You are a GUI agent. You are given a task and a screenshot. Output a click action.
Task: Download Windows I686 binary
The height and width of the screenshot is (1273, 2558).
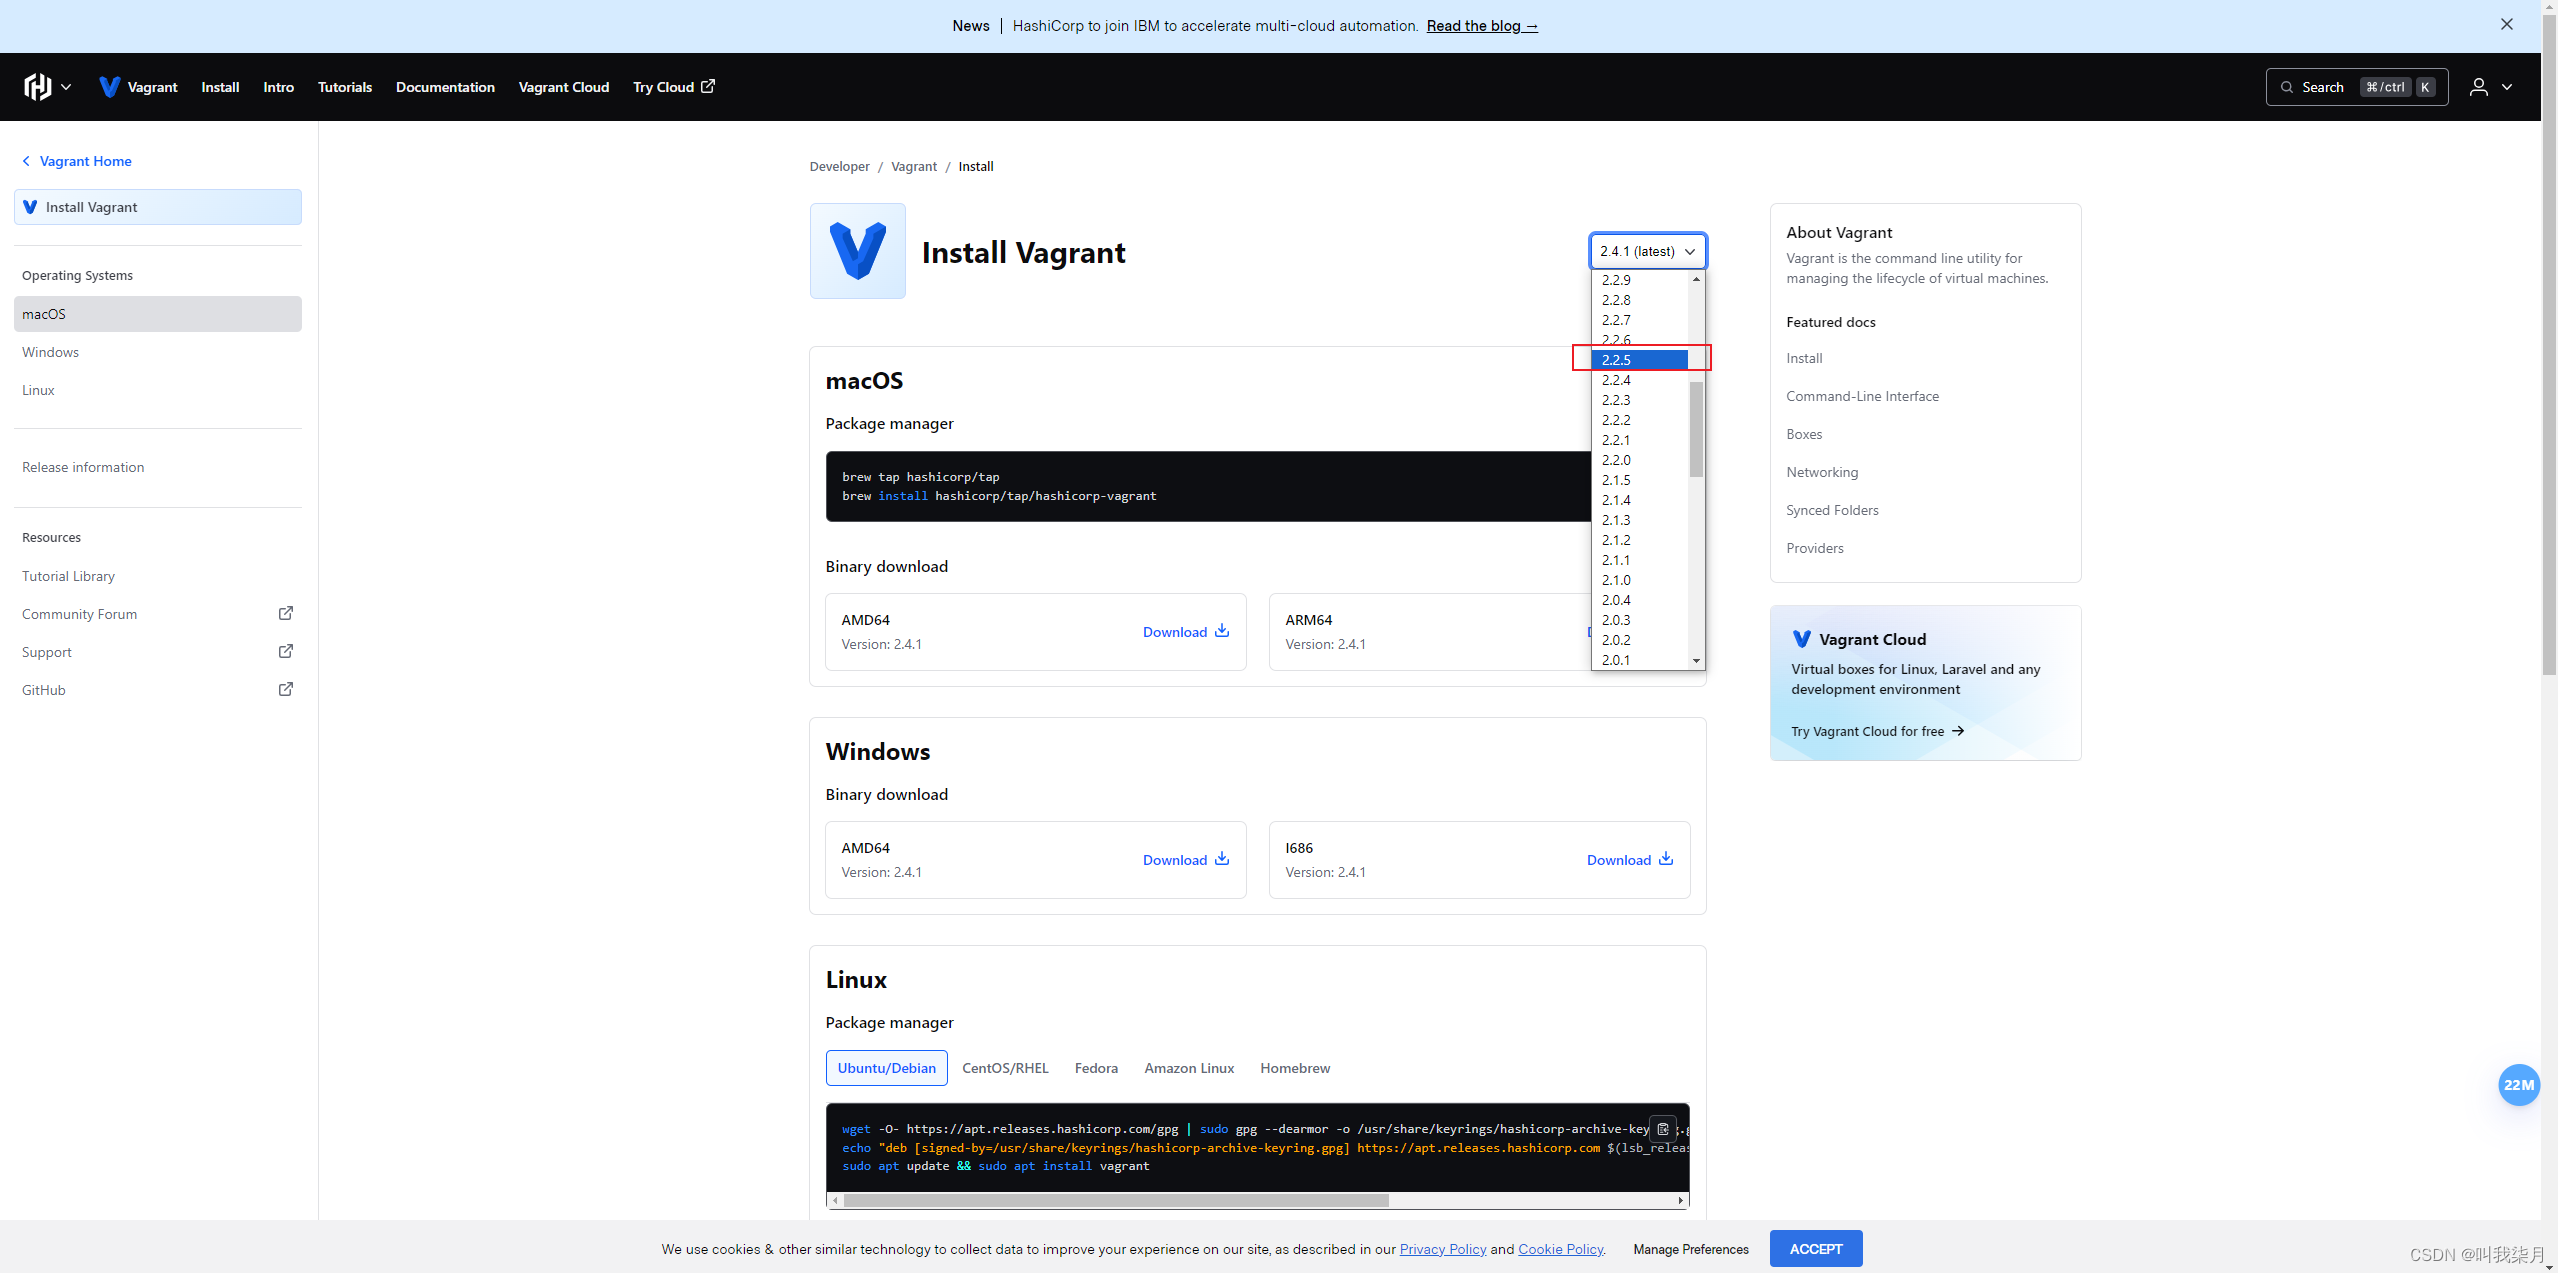(x=1630, y=860)
